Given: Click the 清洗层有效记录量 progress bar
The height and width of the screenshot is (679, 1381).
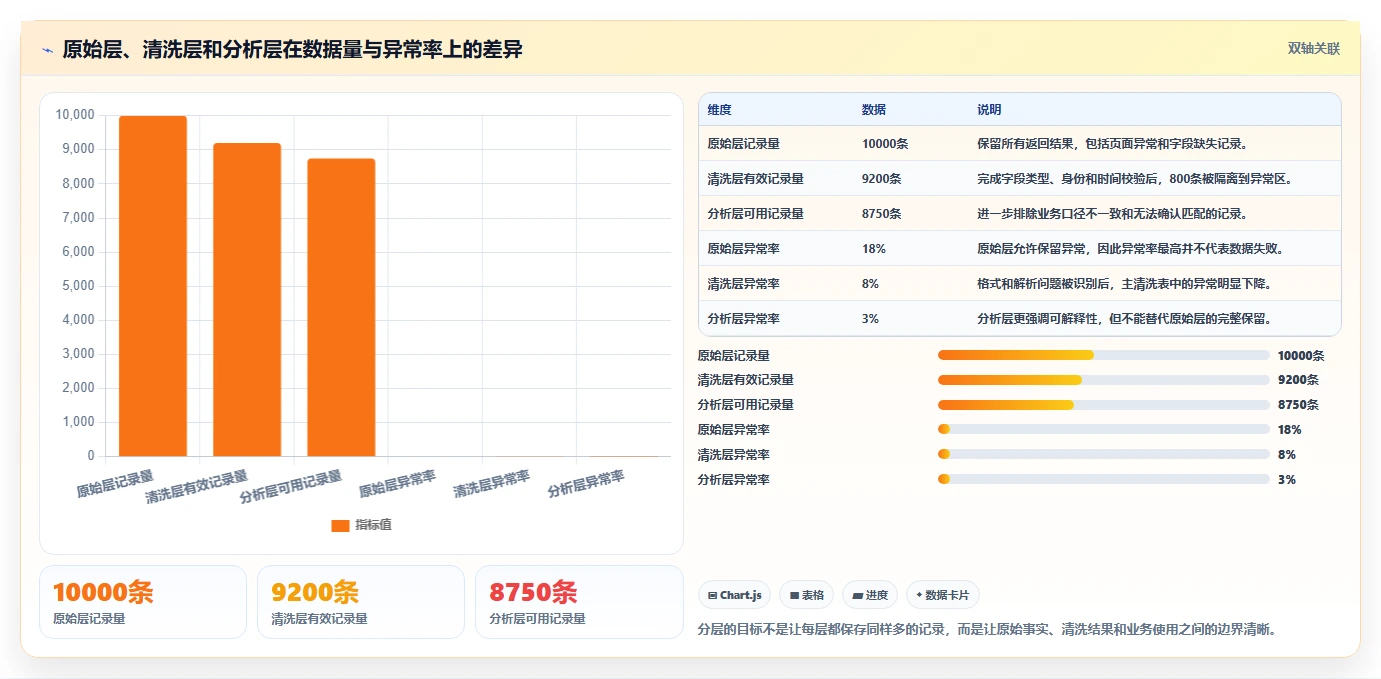Looking at the screenshot, I should [x=1104, y=380].
